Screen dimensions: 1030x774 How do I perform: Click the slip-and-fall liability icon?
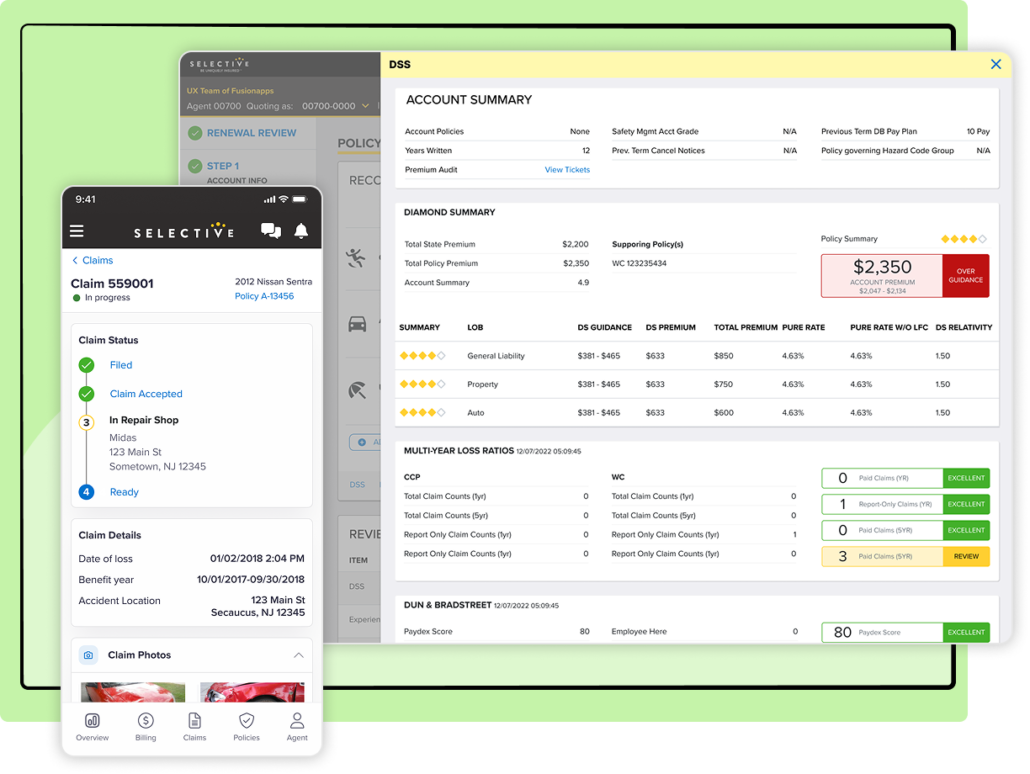click(356, 258)
